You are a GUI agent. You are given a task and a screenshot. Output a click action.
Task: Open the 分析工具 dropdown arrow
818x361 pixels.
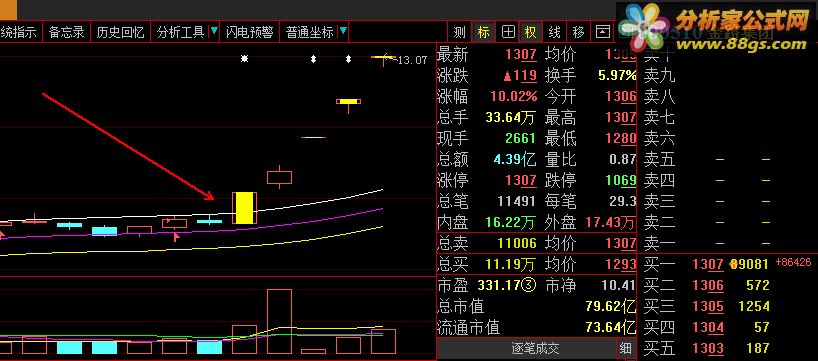point(214,31)
